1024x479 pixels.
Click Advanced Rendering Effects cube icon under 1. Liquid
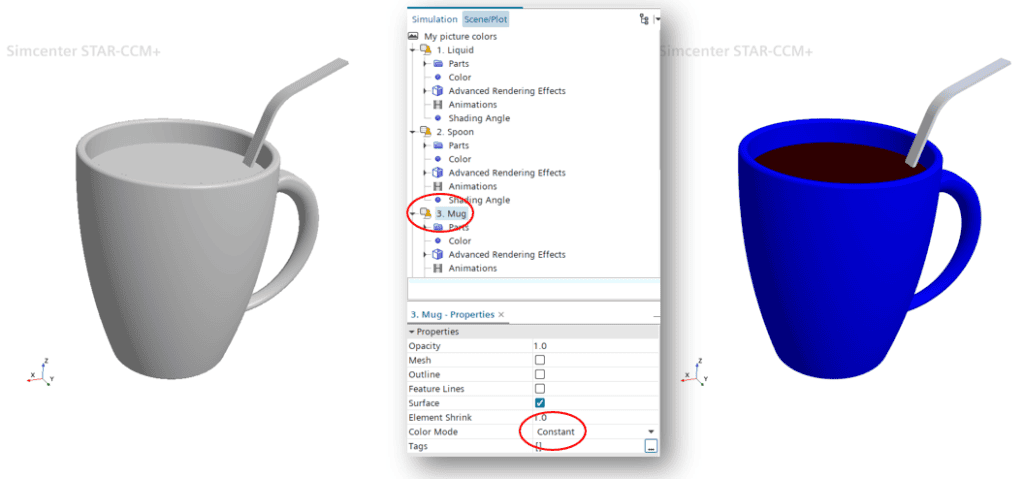click(x=438, y=91)
